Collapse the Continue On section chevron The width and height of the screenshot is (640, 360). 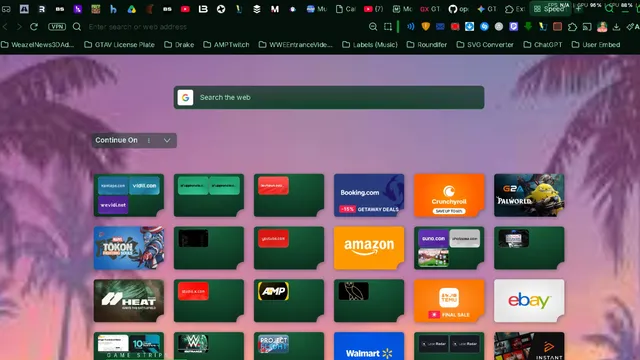click(x=167, y=140)
